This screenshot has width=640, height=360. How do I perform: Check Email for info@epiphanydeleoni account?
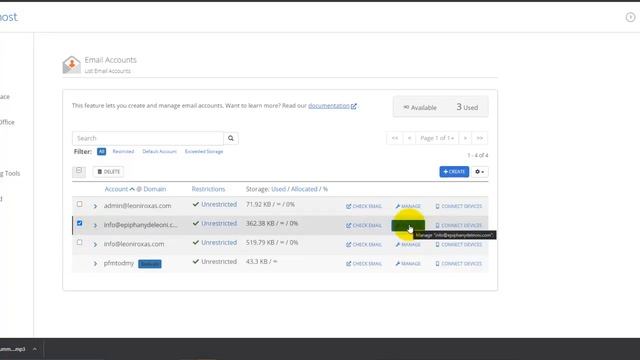pos(364,225)
